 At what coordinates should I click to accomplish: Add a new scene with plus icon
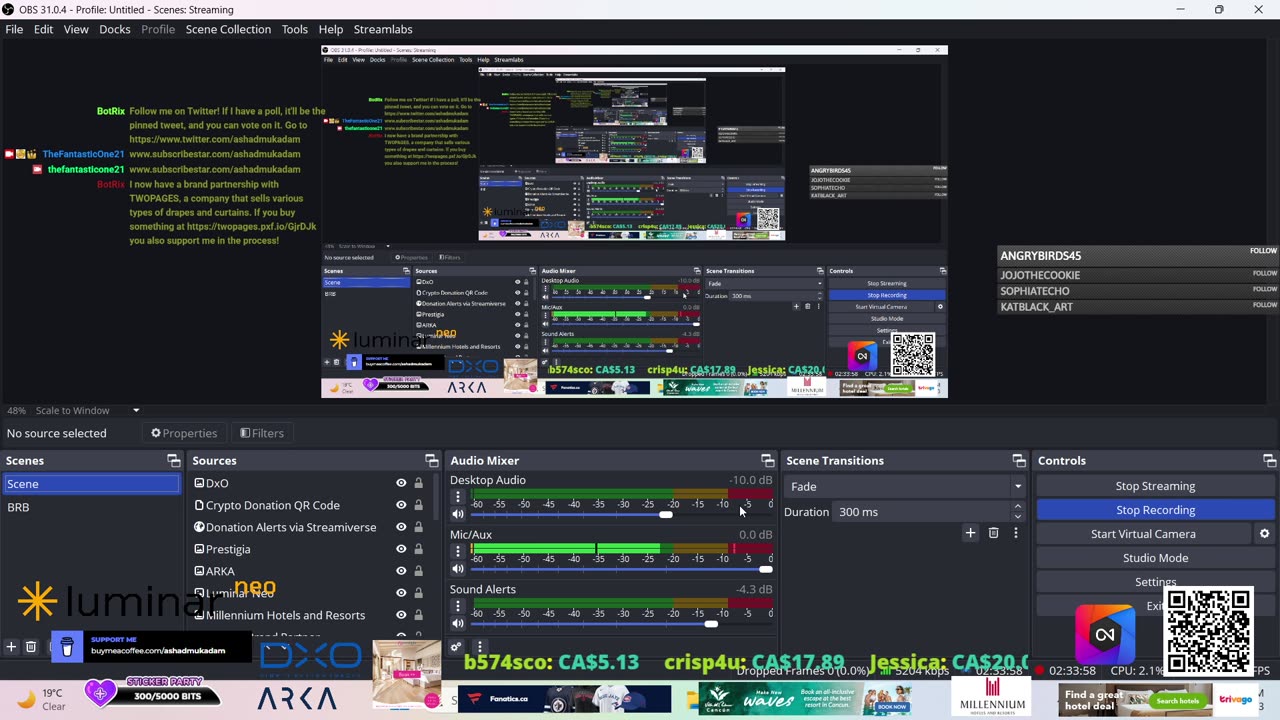pyautogui.click(x=11, y=647)
